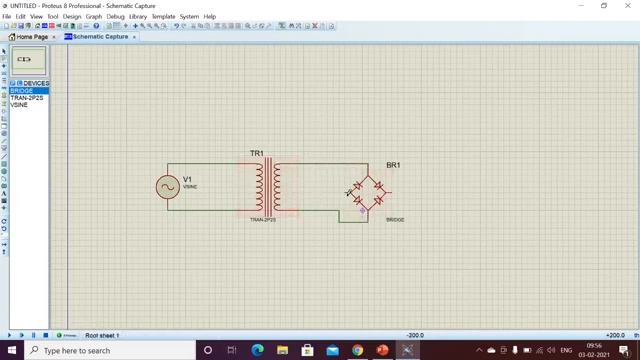
Task: Click the Stop simulation button
Action: (46, 335)
